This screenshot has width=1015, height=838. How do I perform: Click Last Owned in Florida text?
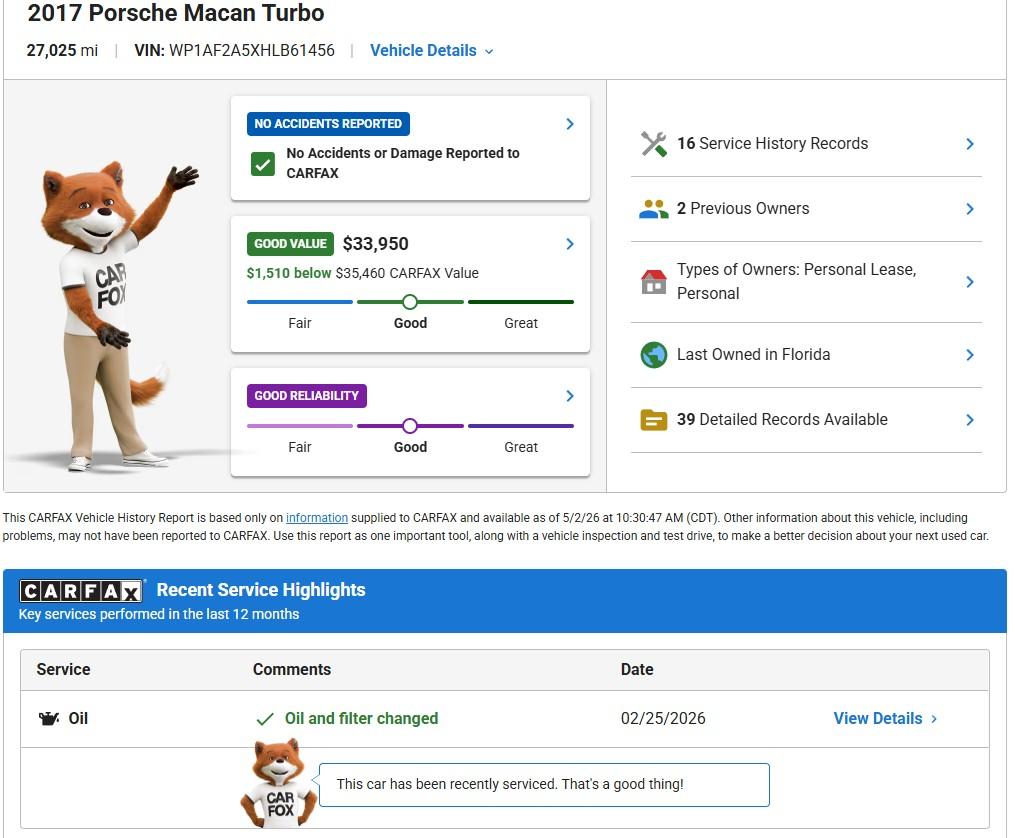pyautogui.click(x=753, y=355)
